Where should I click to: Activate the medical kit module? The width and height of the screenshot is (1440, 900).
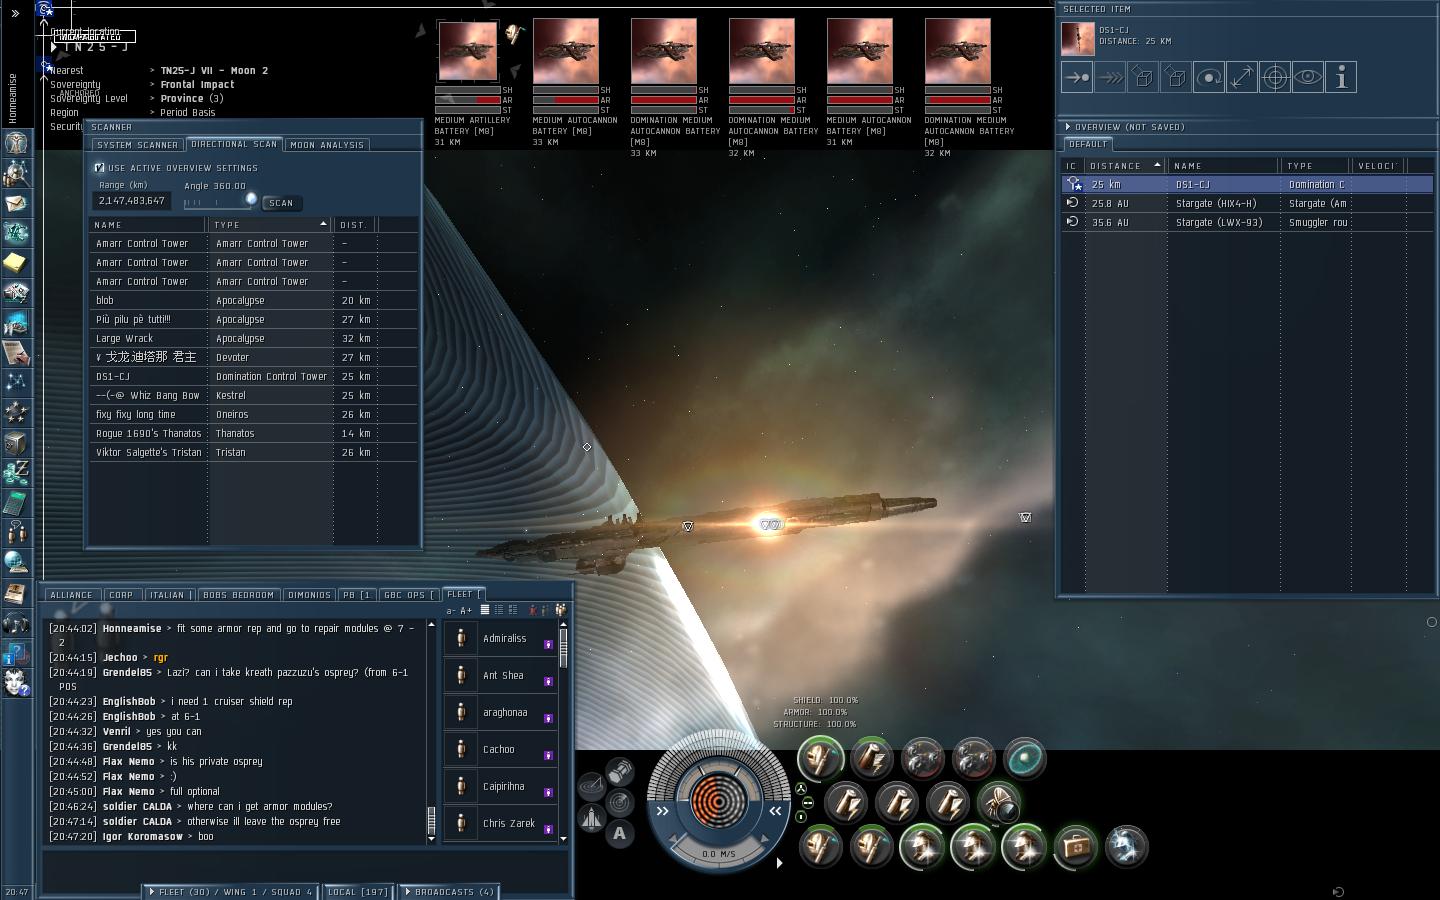(x=1076, y=846)
